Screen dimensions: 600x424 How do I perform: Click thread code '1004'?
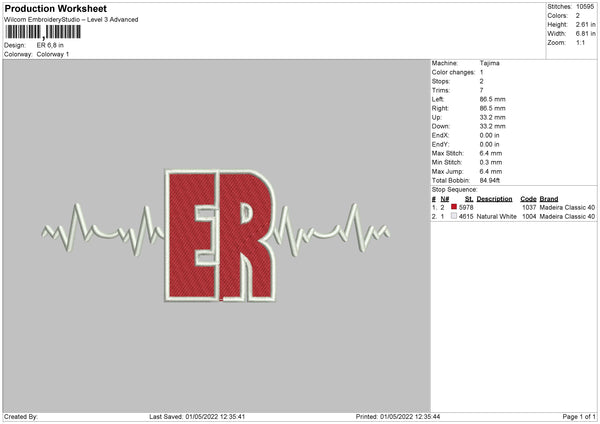pyautogui.click(x=529, y=217)
